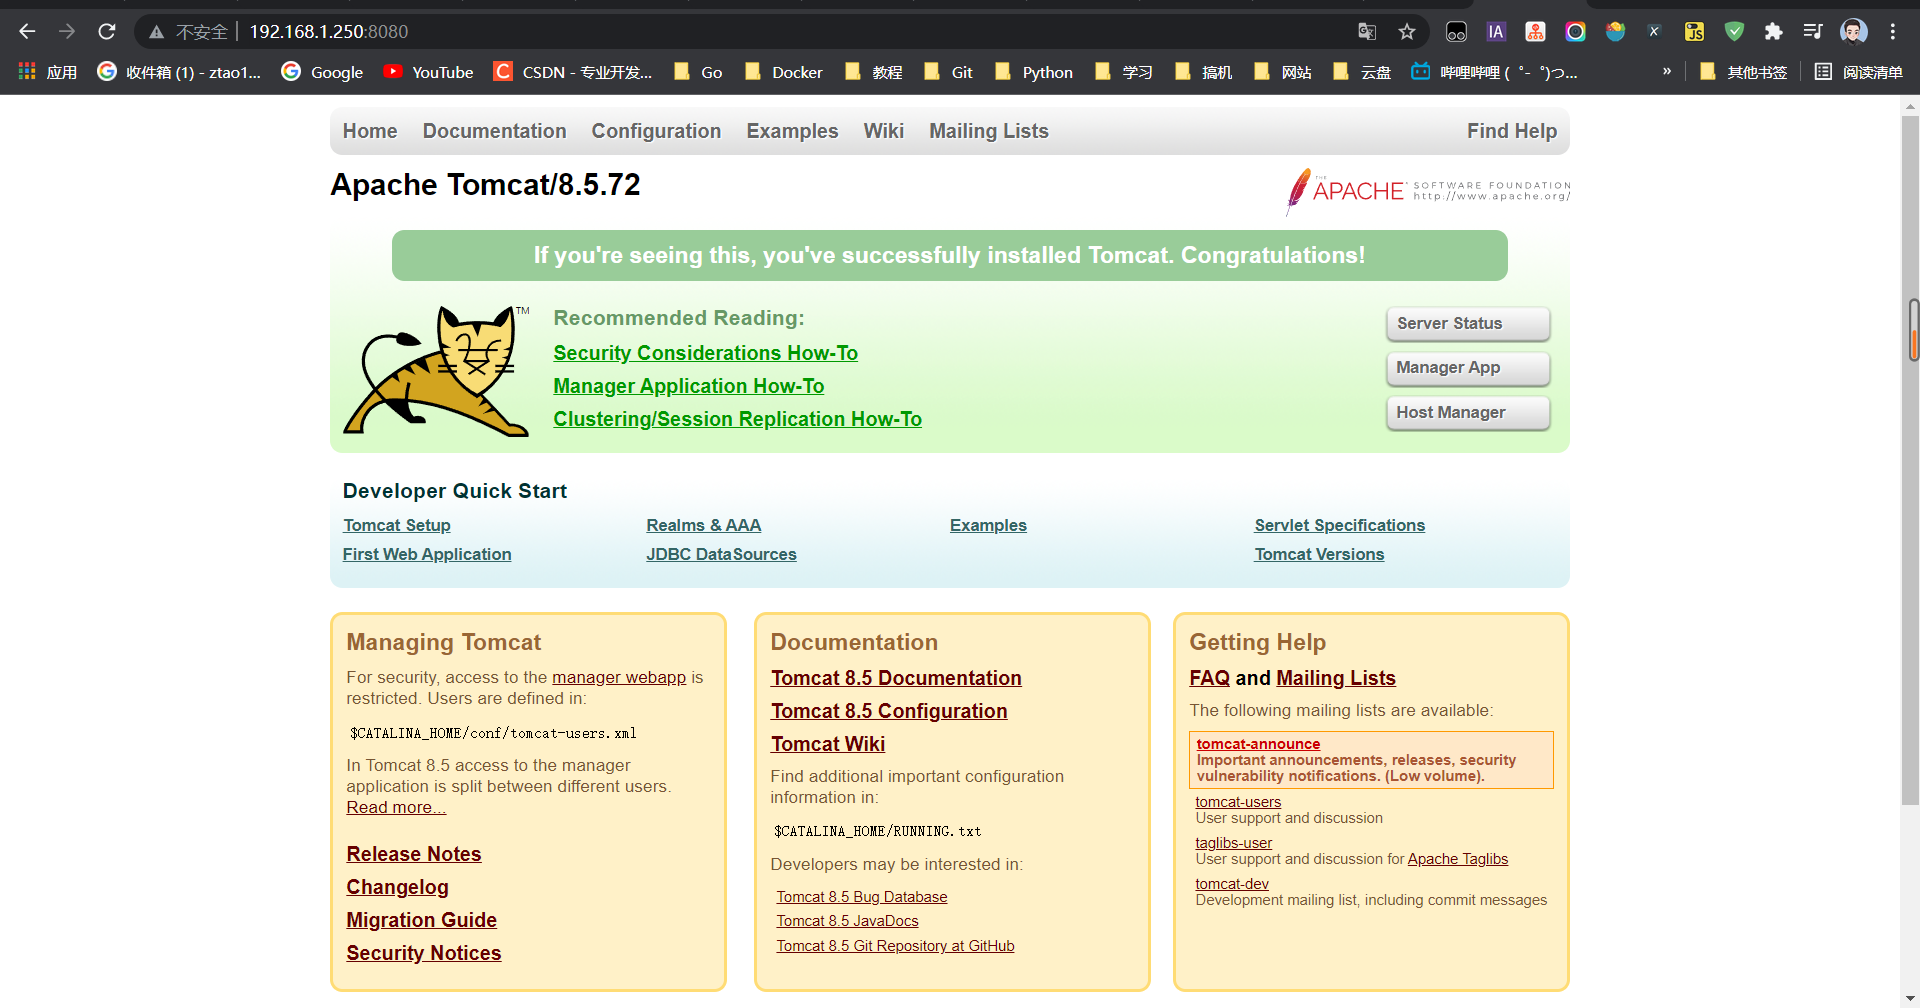Viewport: 1920px width, 1008px height.
Task: Expand the 搞机 bookmark folder
Action: [x=1203, y=72]
